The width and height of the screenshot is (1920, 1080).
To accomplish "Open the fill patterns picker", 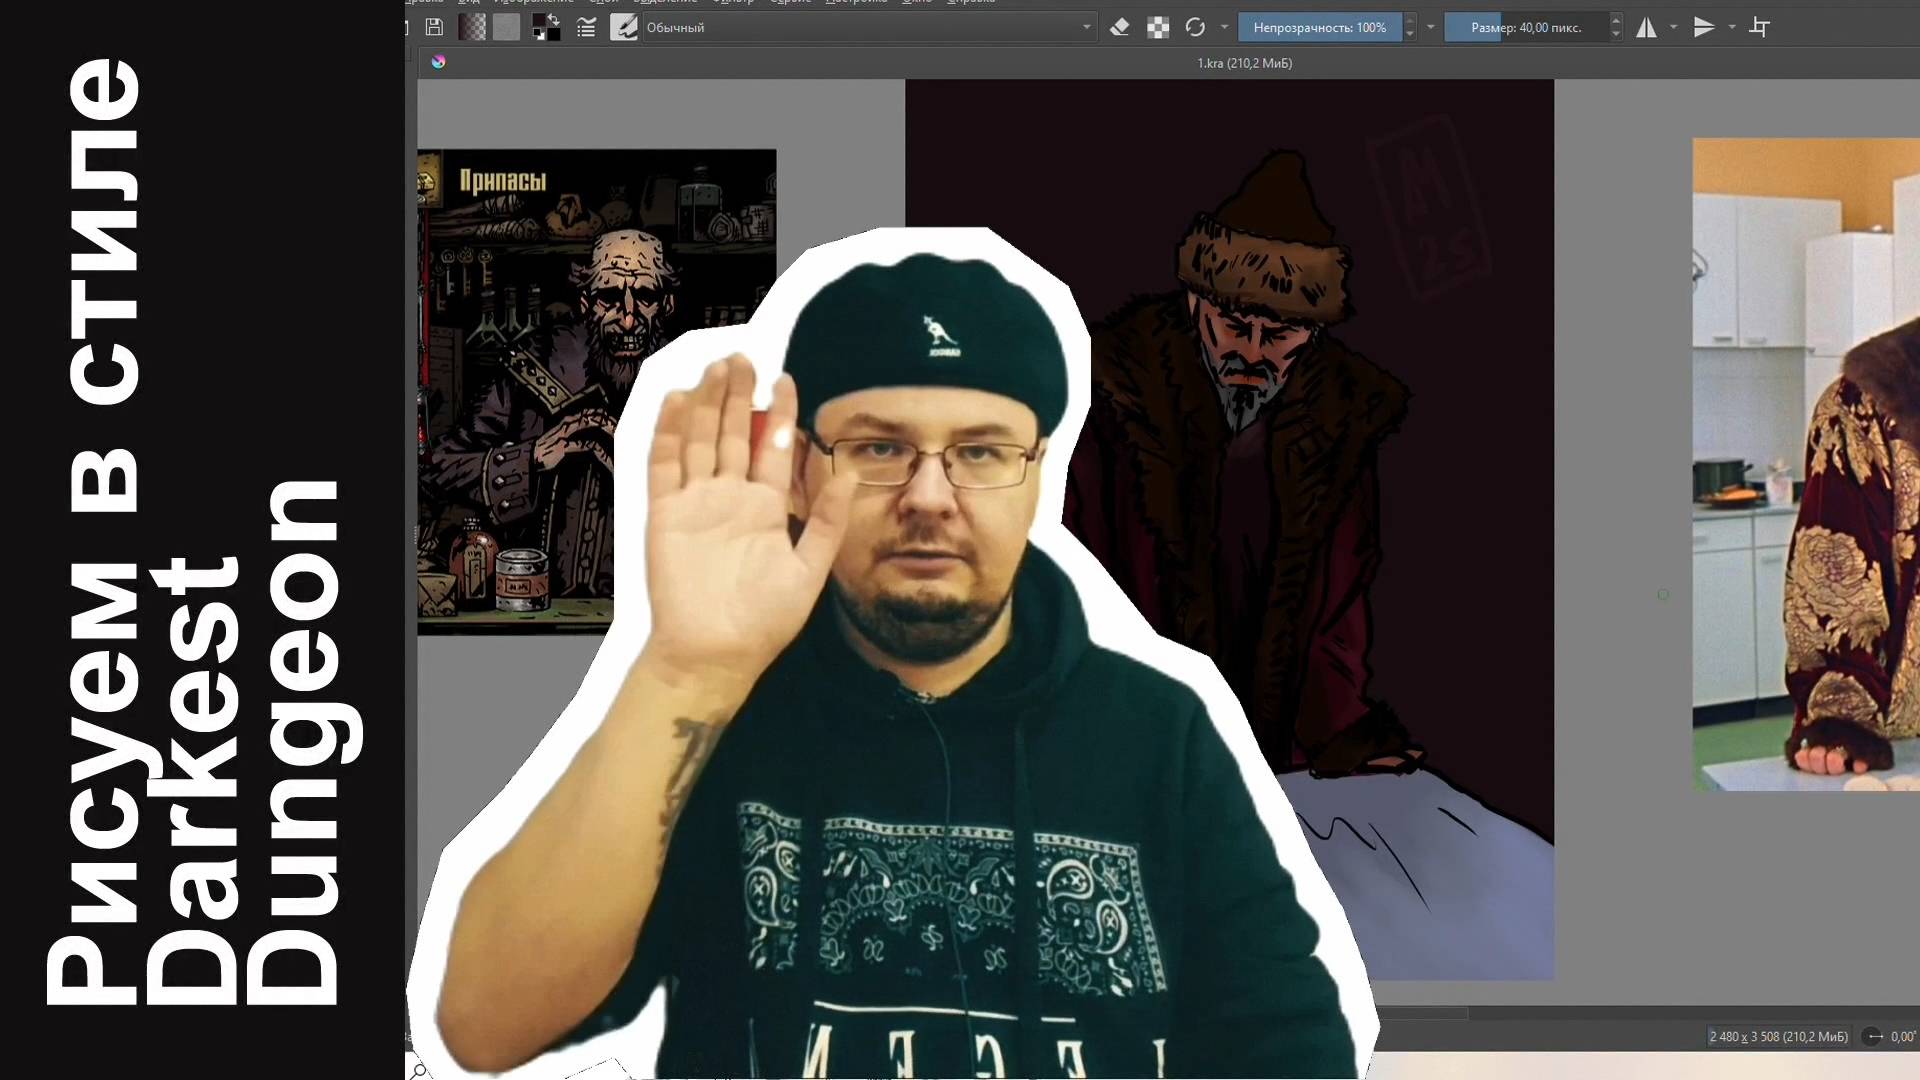I will (507, 27).
